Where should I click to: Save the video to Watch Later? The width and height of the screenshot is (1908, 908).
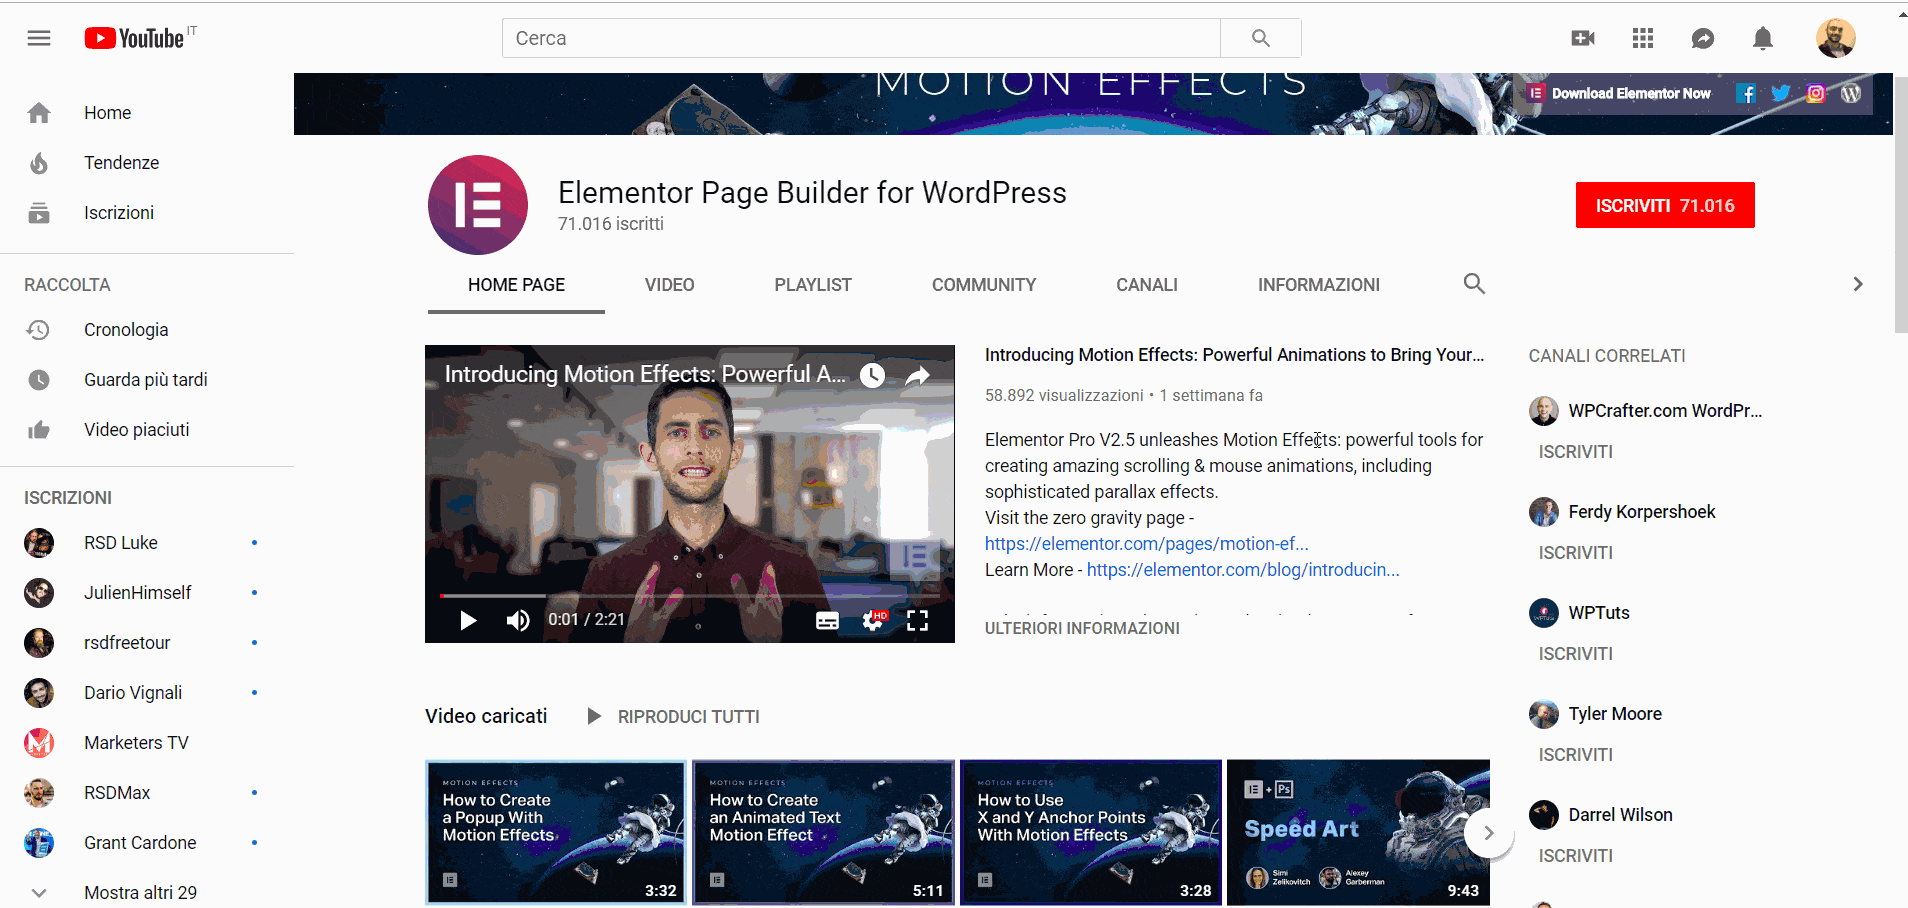tap(871, 374)
